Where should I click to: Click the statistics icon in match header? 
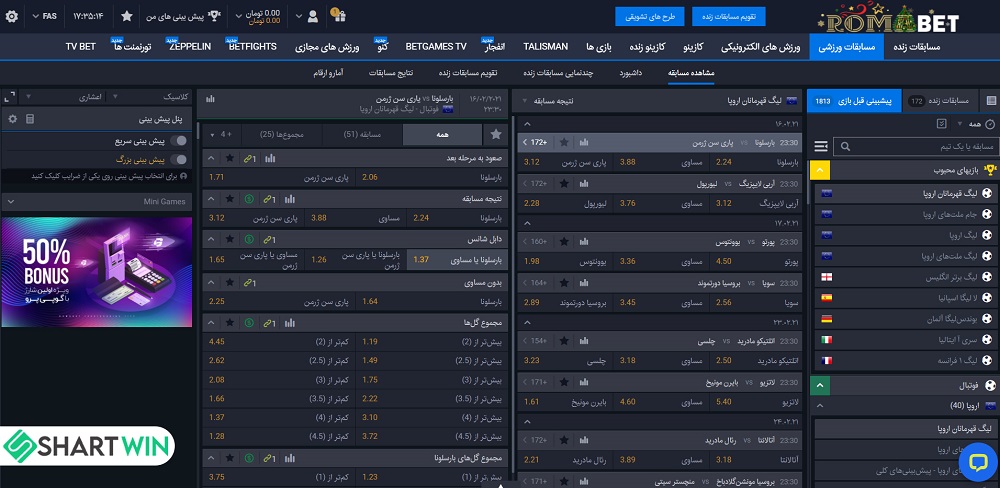point(211,100)
